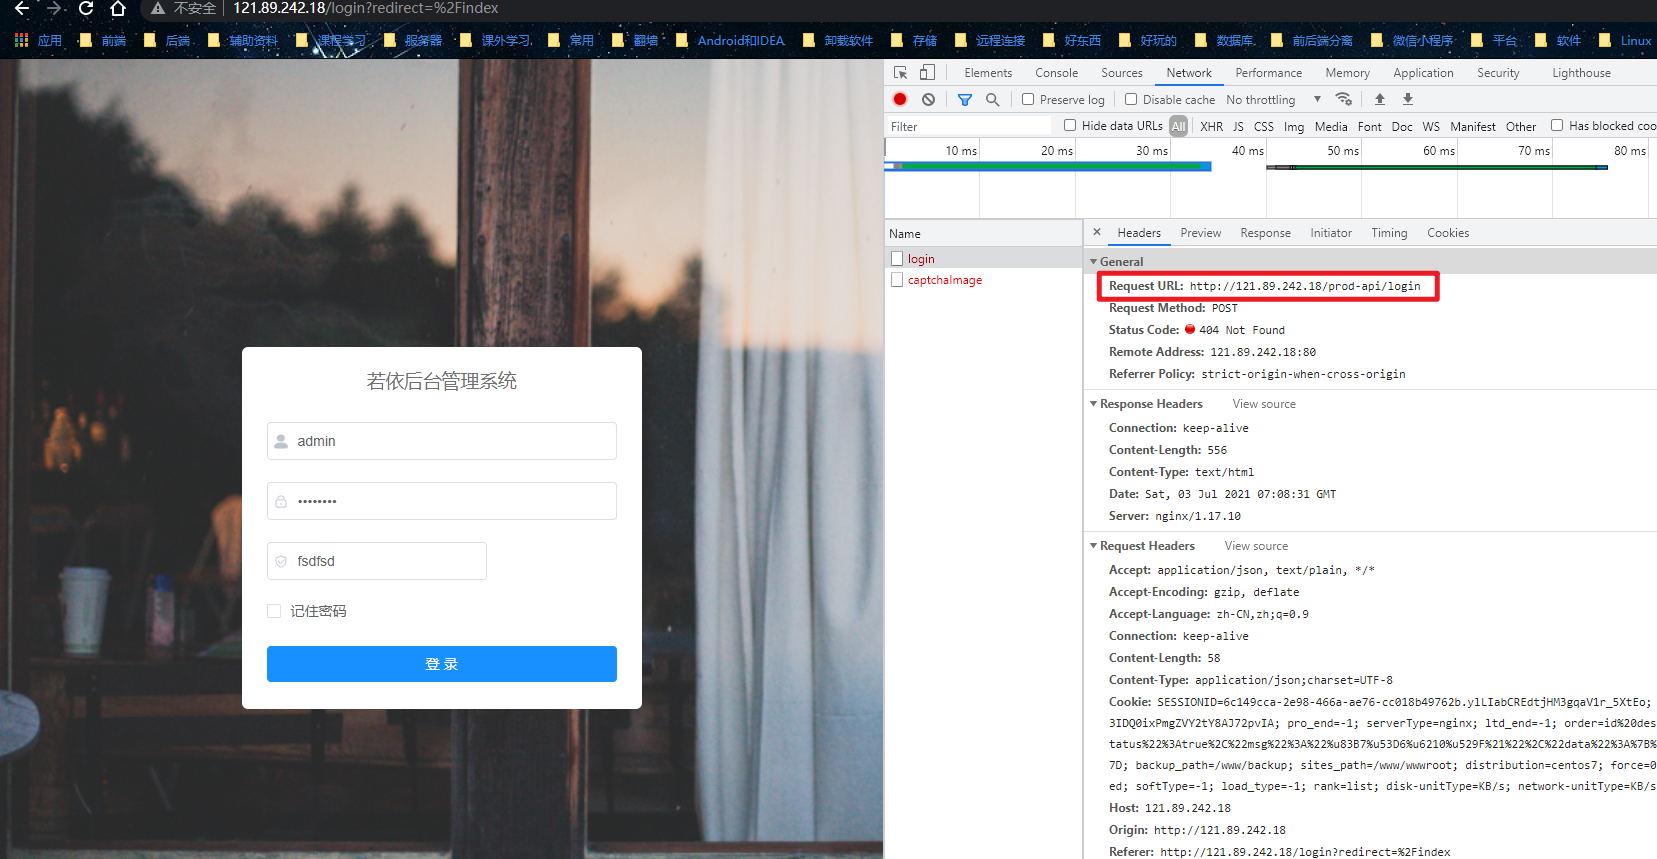Stop recording network log via red dot
Image resolution: width=1657 pixels, height=859 pixels.
(900, 99)
